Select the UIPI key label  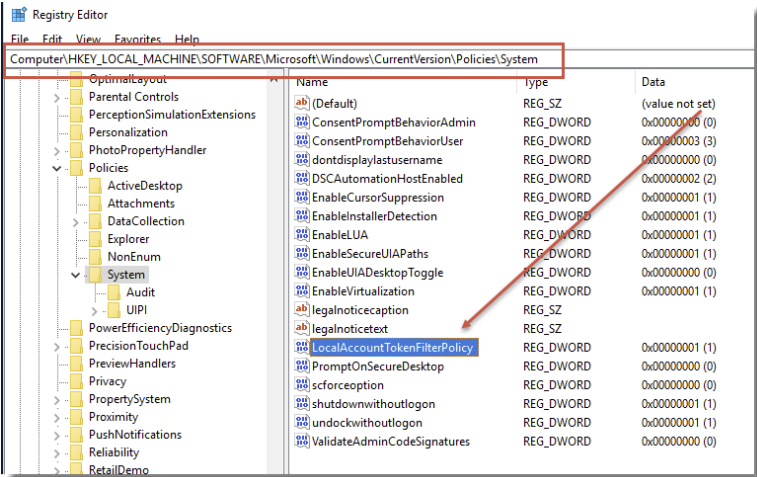point(136,310)
